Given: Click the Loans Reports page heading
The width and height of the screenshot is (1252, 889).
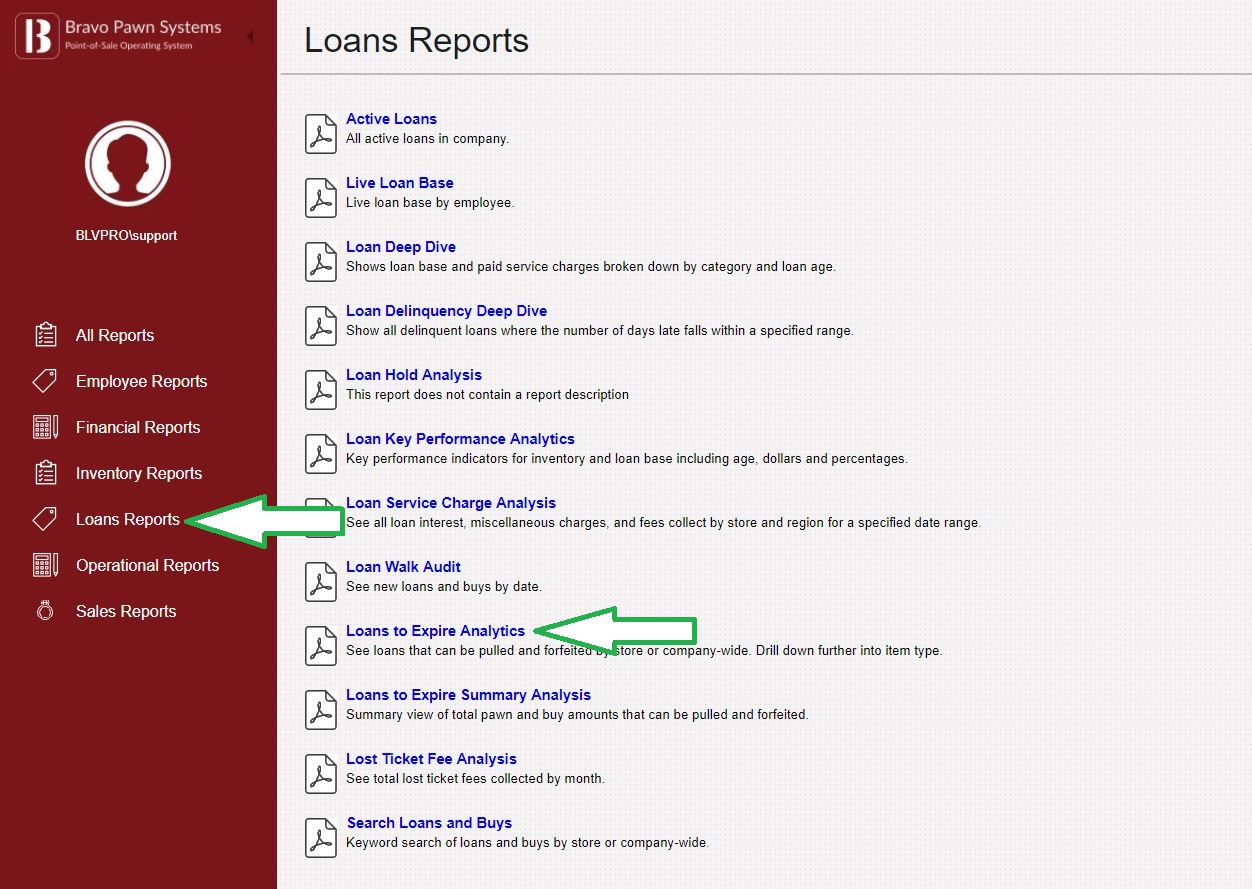Looking at the screenshot, I should pos(416,41).
